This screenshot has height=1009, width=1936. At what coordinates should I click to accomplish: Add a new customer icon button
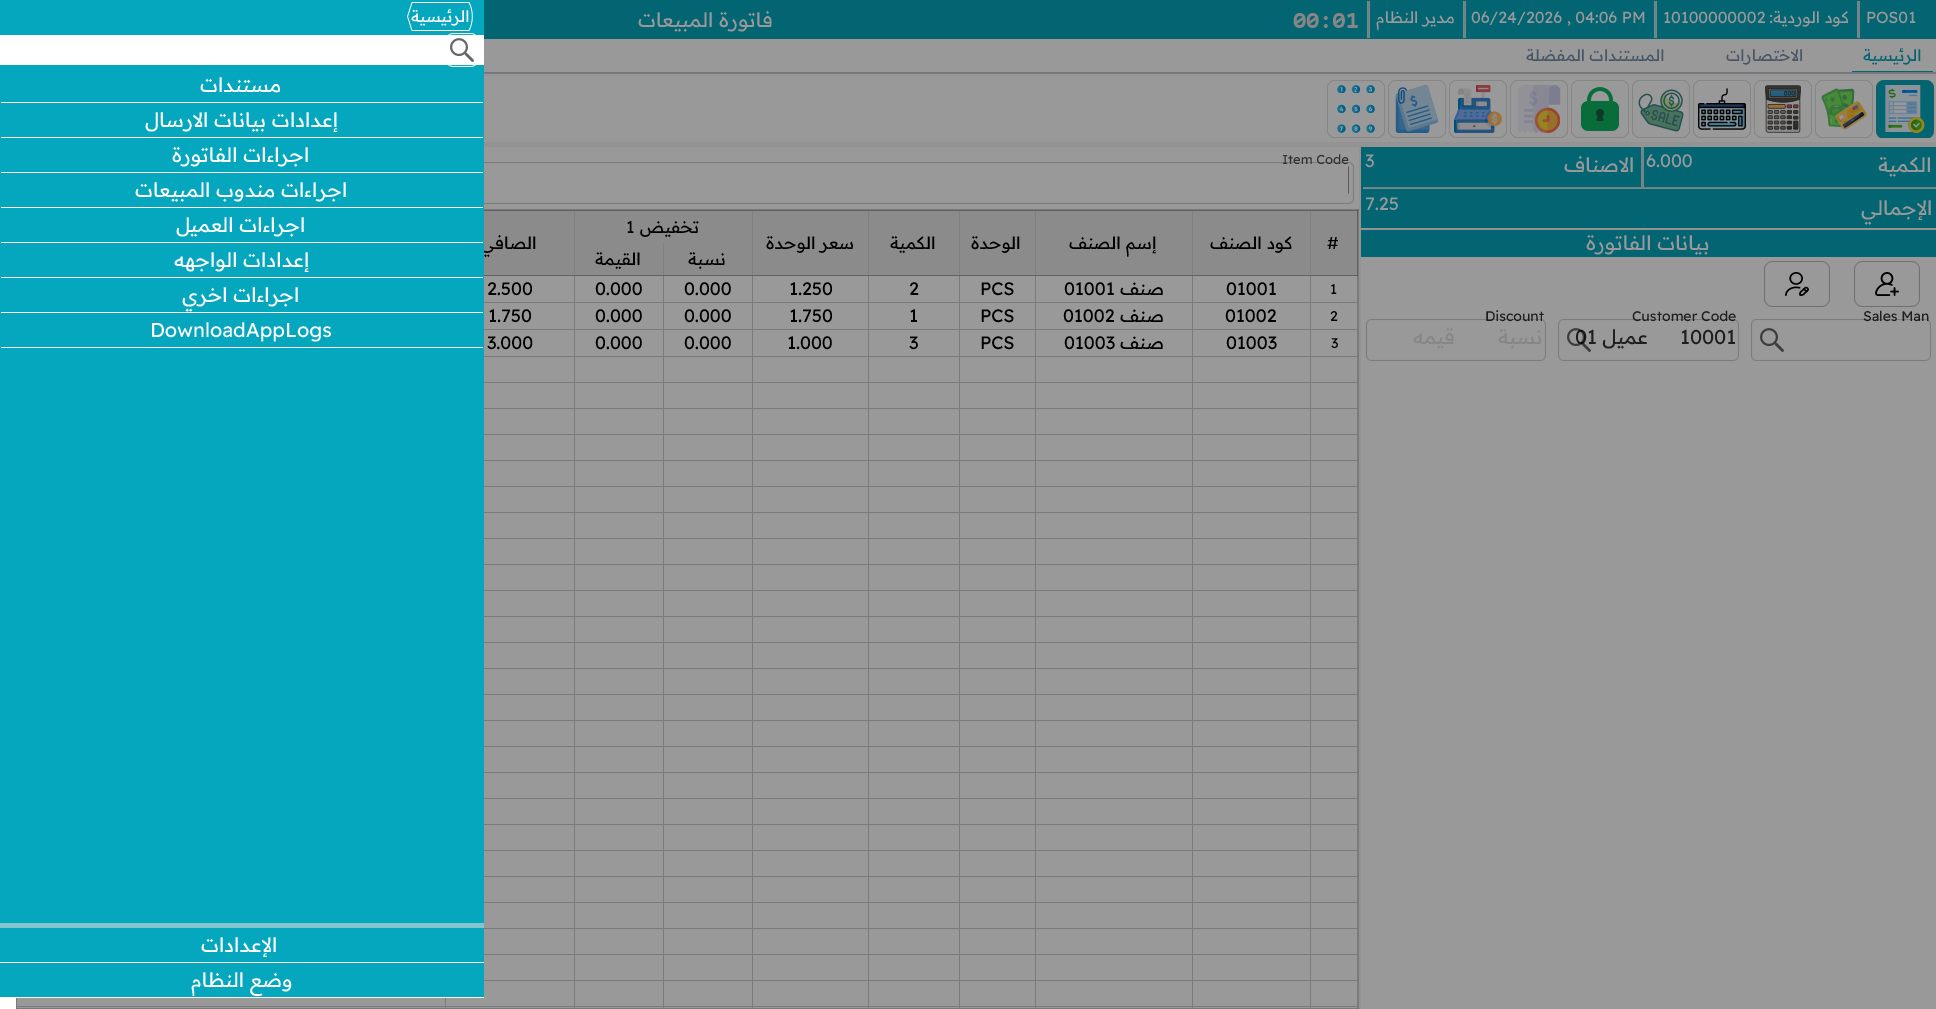coord(1886,284)
